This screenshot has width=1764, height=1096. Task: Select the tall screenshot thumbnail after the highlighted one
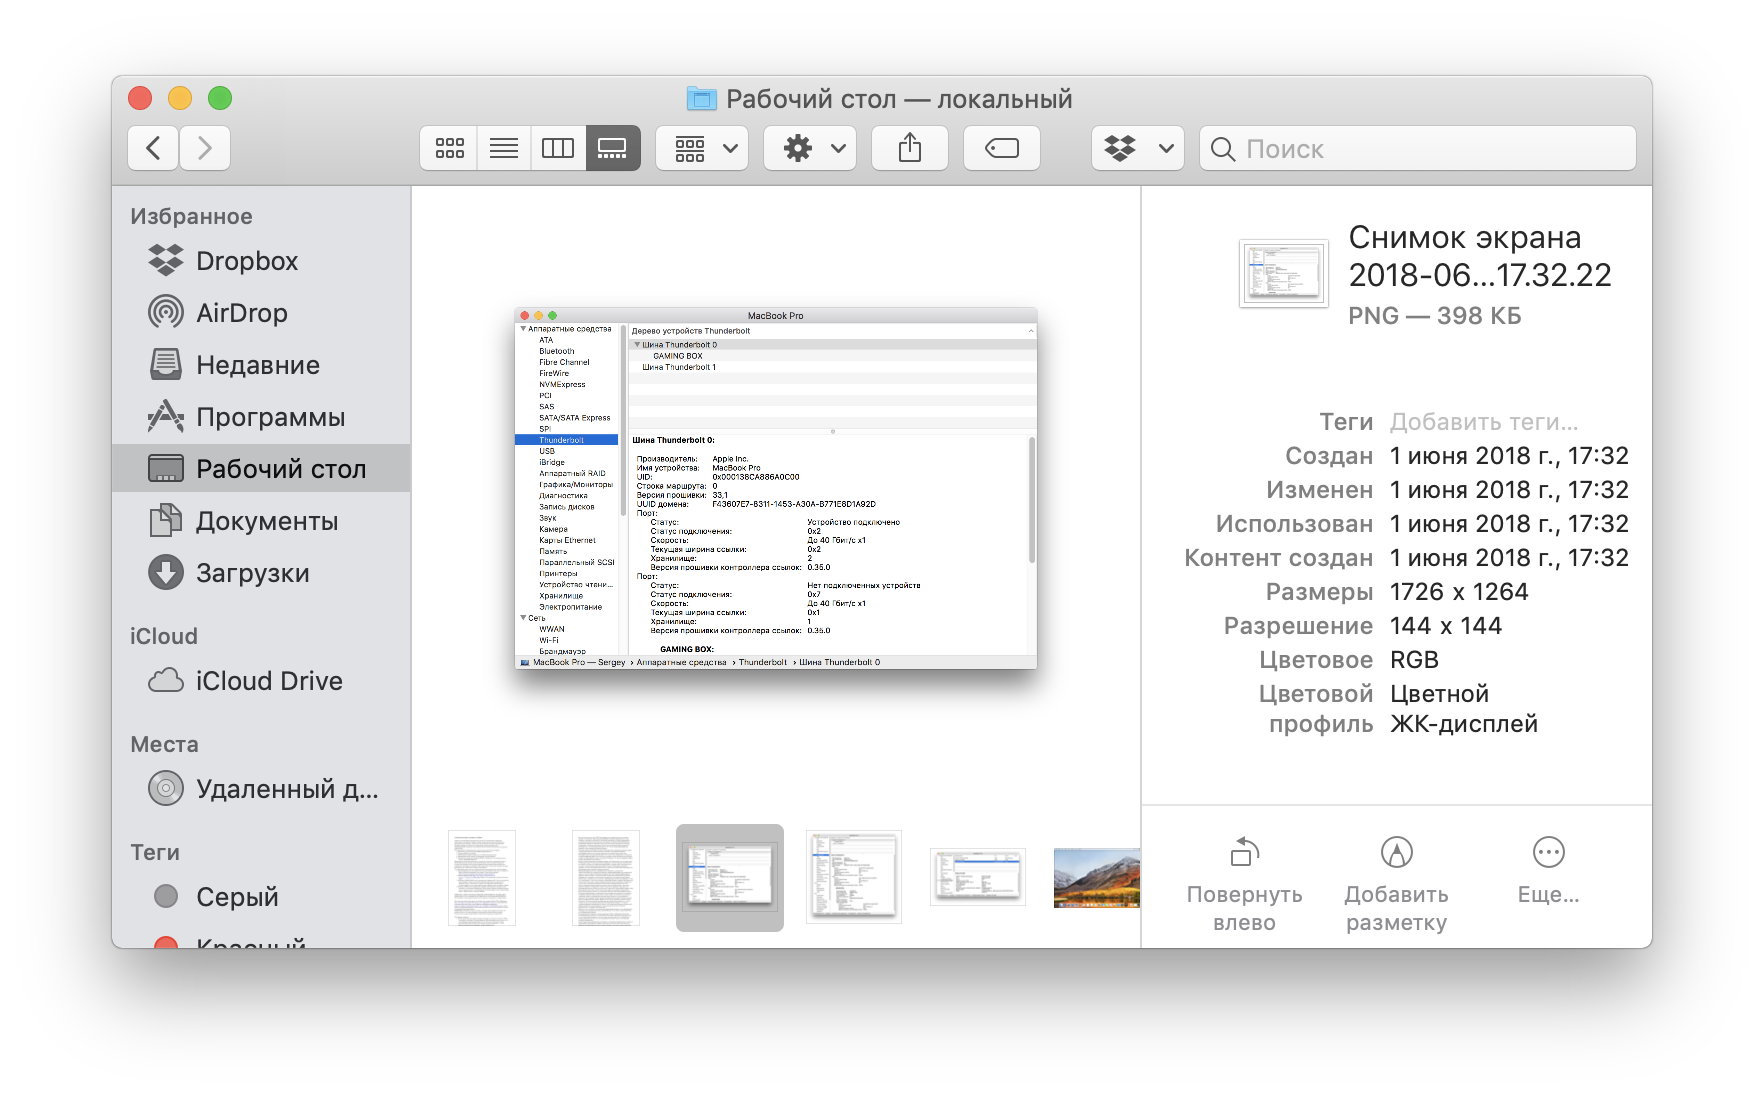tap(854, 876)
